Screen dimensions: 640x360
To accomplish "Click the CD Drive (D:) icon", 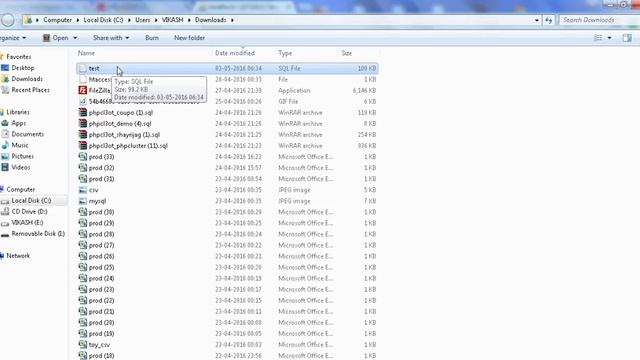I will coord(5,211).
